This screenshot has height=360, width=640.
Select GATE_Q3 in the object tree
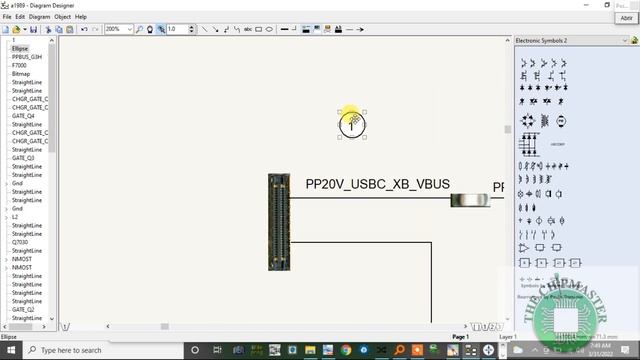point(23,158)
